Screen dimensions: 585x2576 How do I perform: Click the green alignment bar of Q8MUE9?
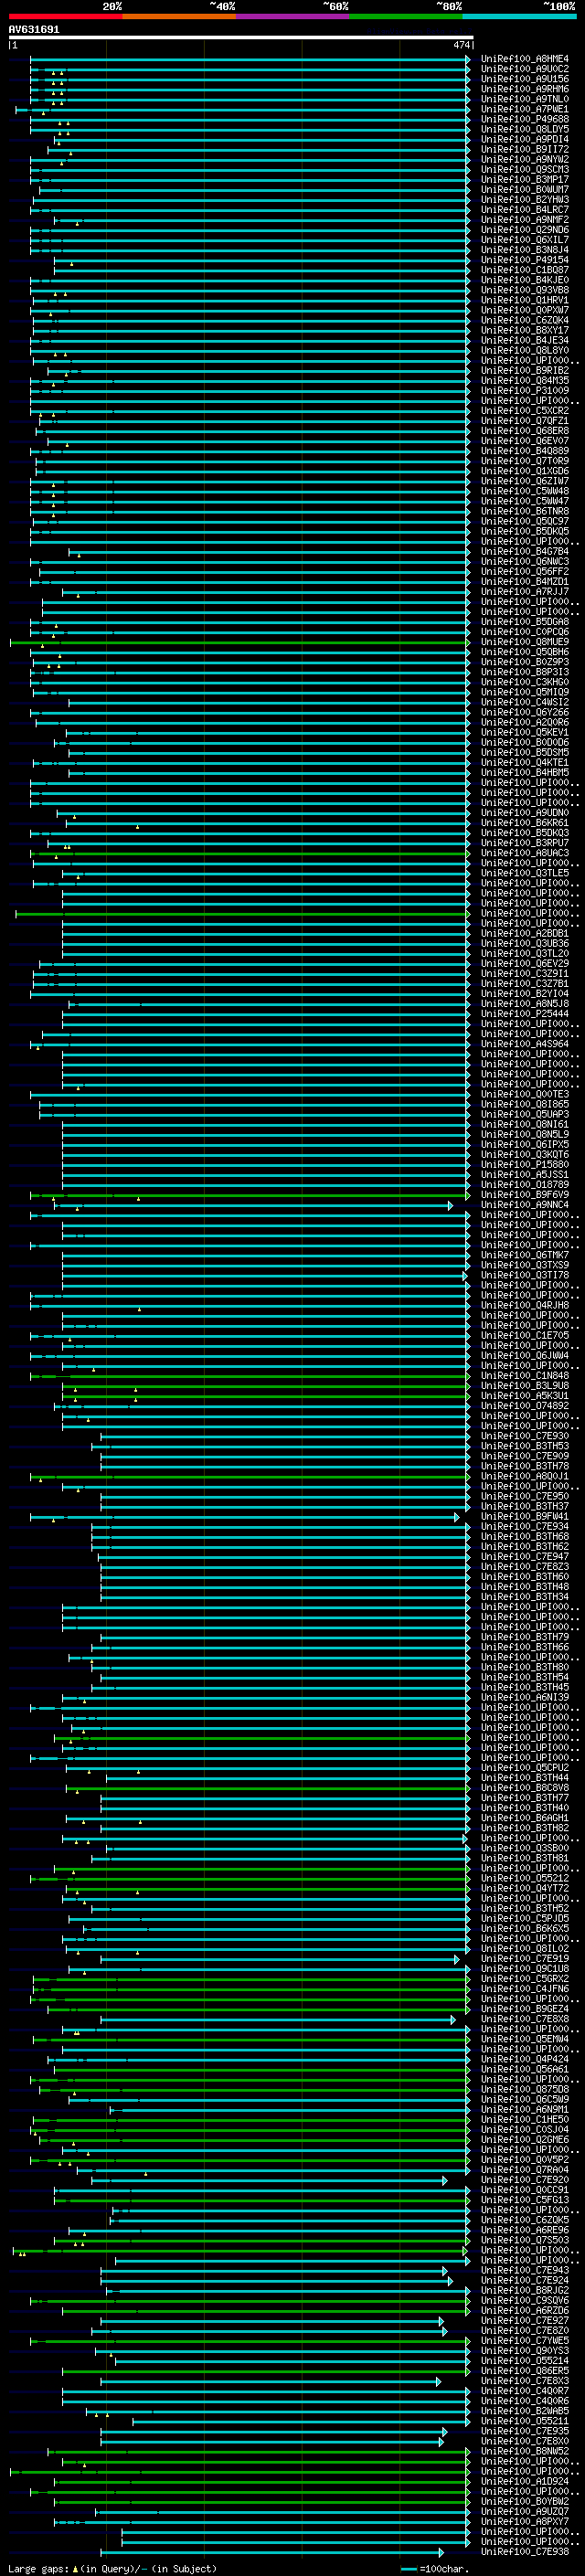coord(240,642)
